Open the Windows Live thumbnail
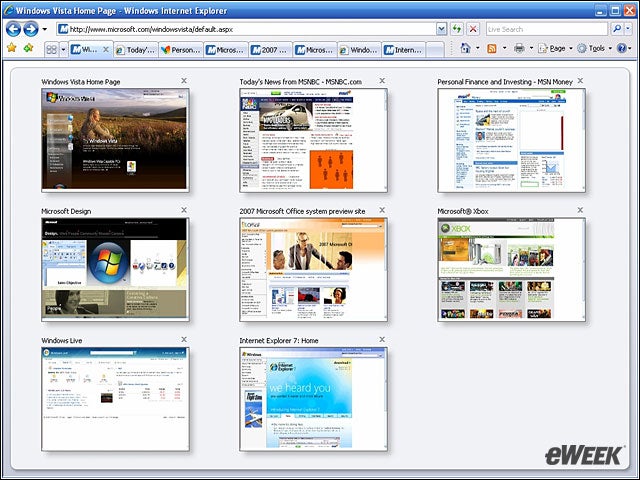The image size is (640, 480). point(115,399)
